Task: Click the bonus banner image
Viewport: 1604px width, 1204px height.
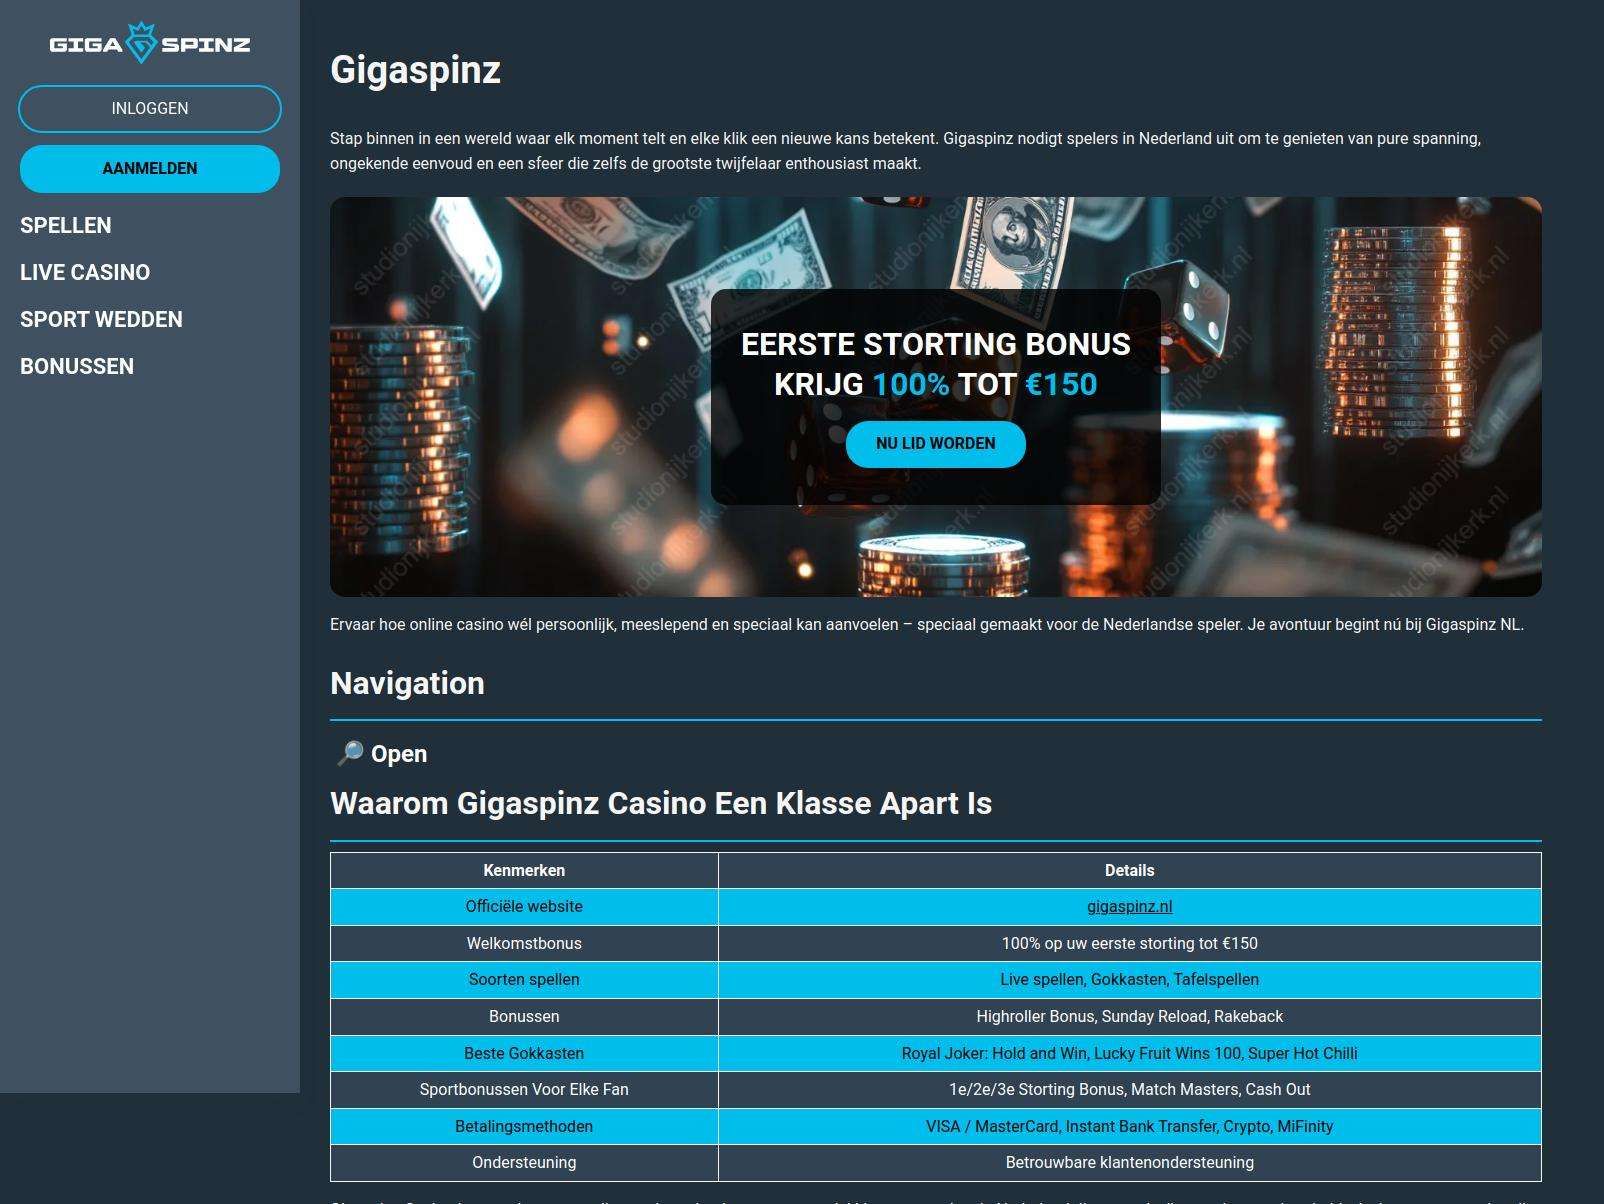Action: coord(936,397)
